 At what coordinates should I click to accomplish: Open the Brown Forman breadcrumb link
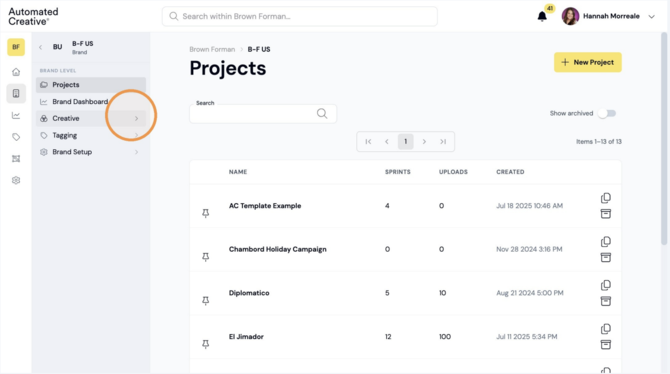212,49
